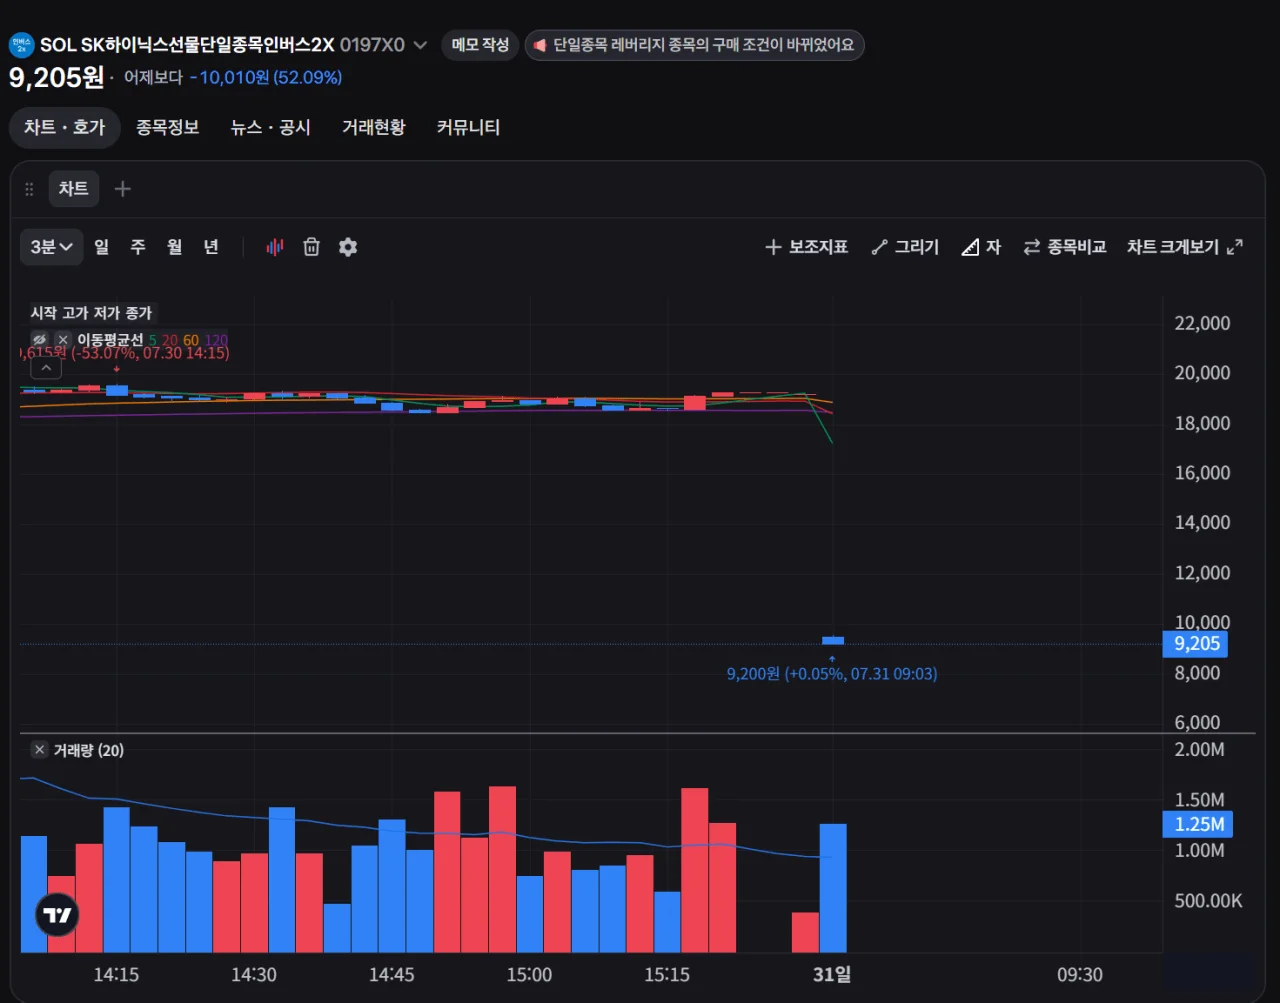
Task: Click the TradingView logo icon
Action: point(57,914)
